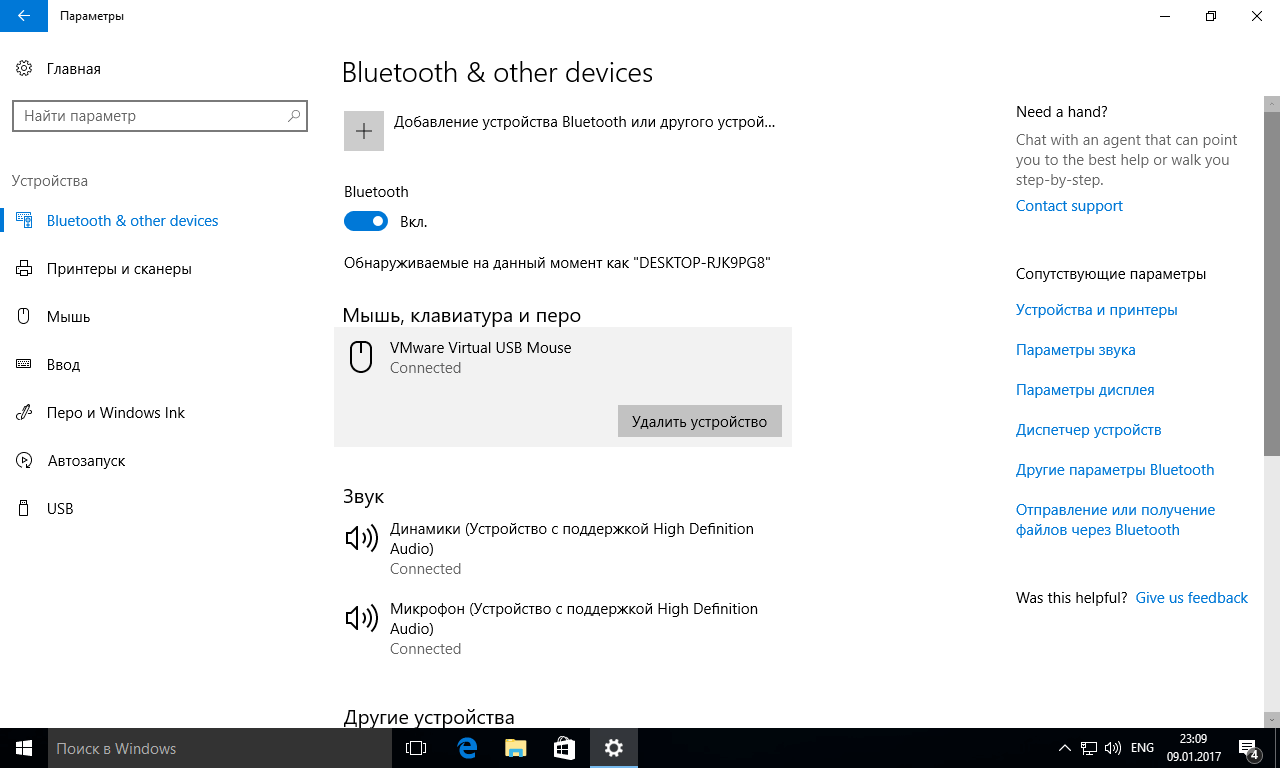The height and width of the screenshot is (768, 1280).
Task: Click the volume icon in the system tray
Action: pyautogui.click(x=1112, y=747)
